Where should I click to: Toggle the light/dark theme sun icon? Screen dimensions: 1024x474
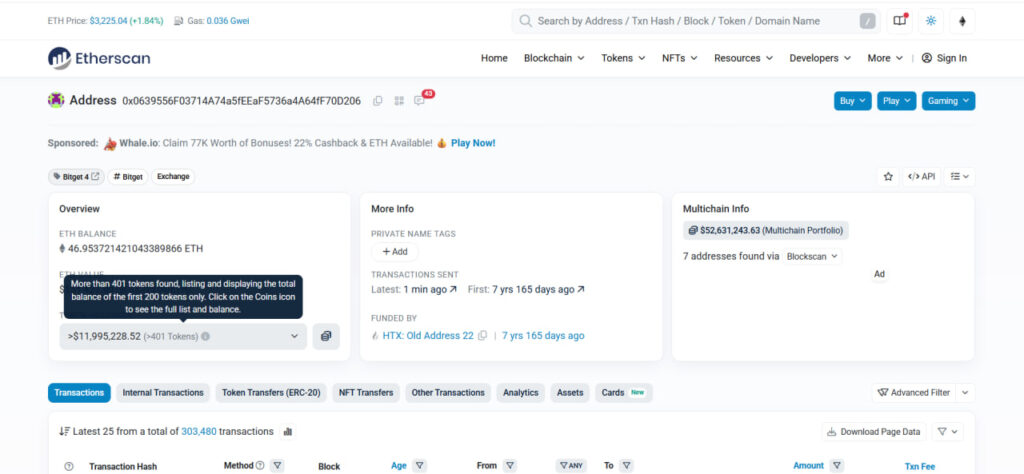[x=931, y=21]
